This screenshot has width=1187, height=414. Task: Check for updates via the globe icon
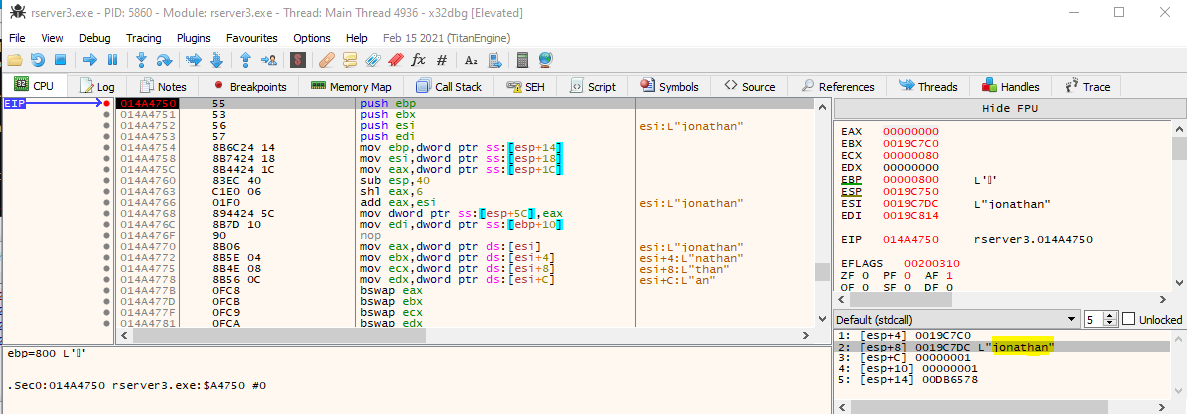click(x=545, y=60)
